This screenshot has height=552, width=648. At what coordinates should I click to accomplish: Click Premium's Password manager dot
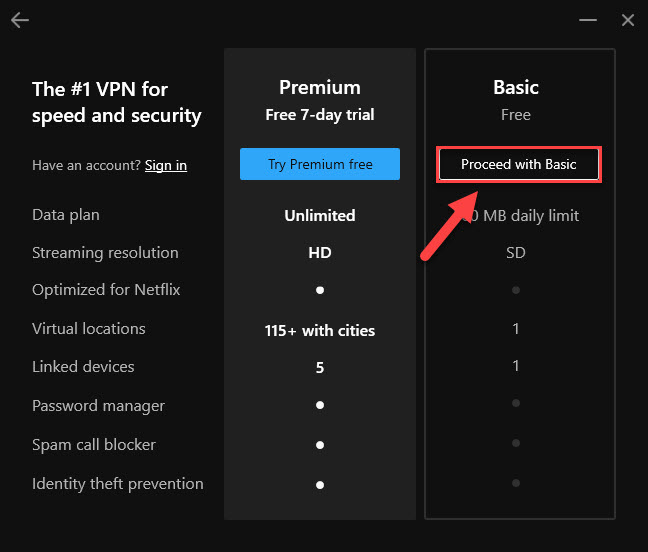point(320,405)
